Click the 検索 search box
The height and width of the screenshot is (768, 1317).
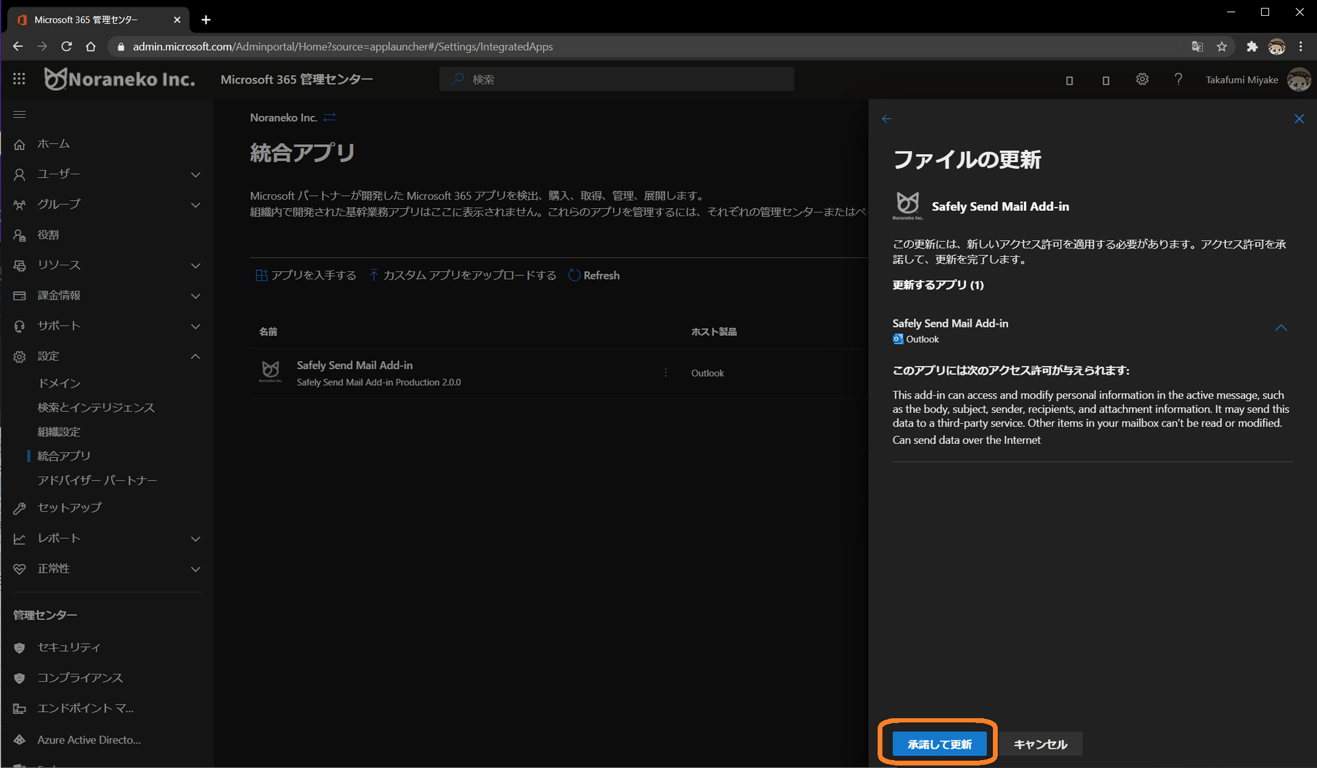(617, 79)
